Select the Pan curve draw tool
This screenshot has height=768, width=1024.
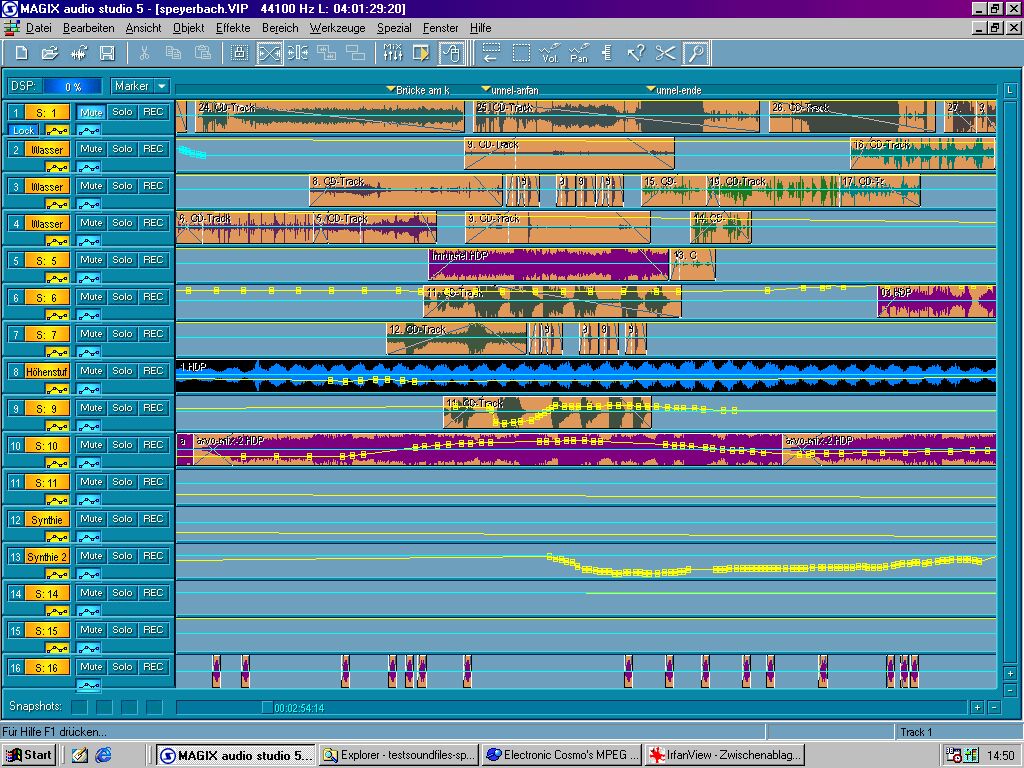[x=579, y=54]
